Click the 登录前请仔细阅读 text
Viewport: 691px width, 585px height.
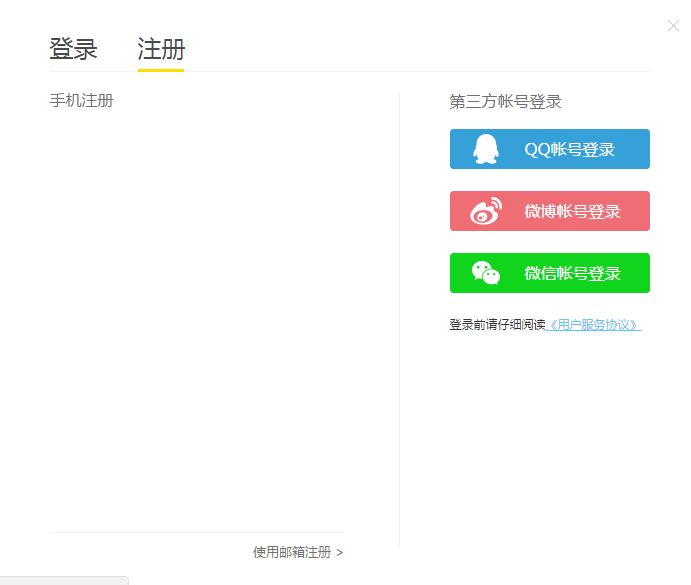point(498,325)
